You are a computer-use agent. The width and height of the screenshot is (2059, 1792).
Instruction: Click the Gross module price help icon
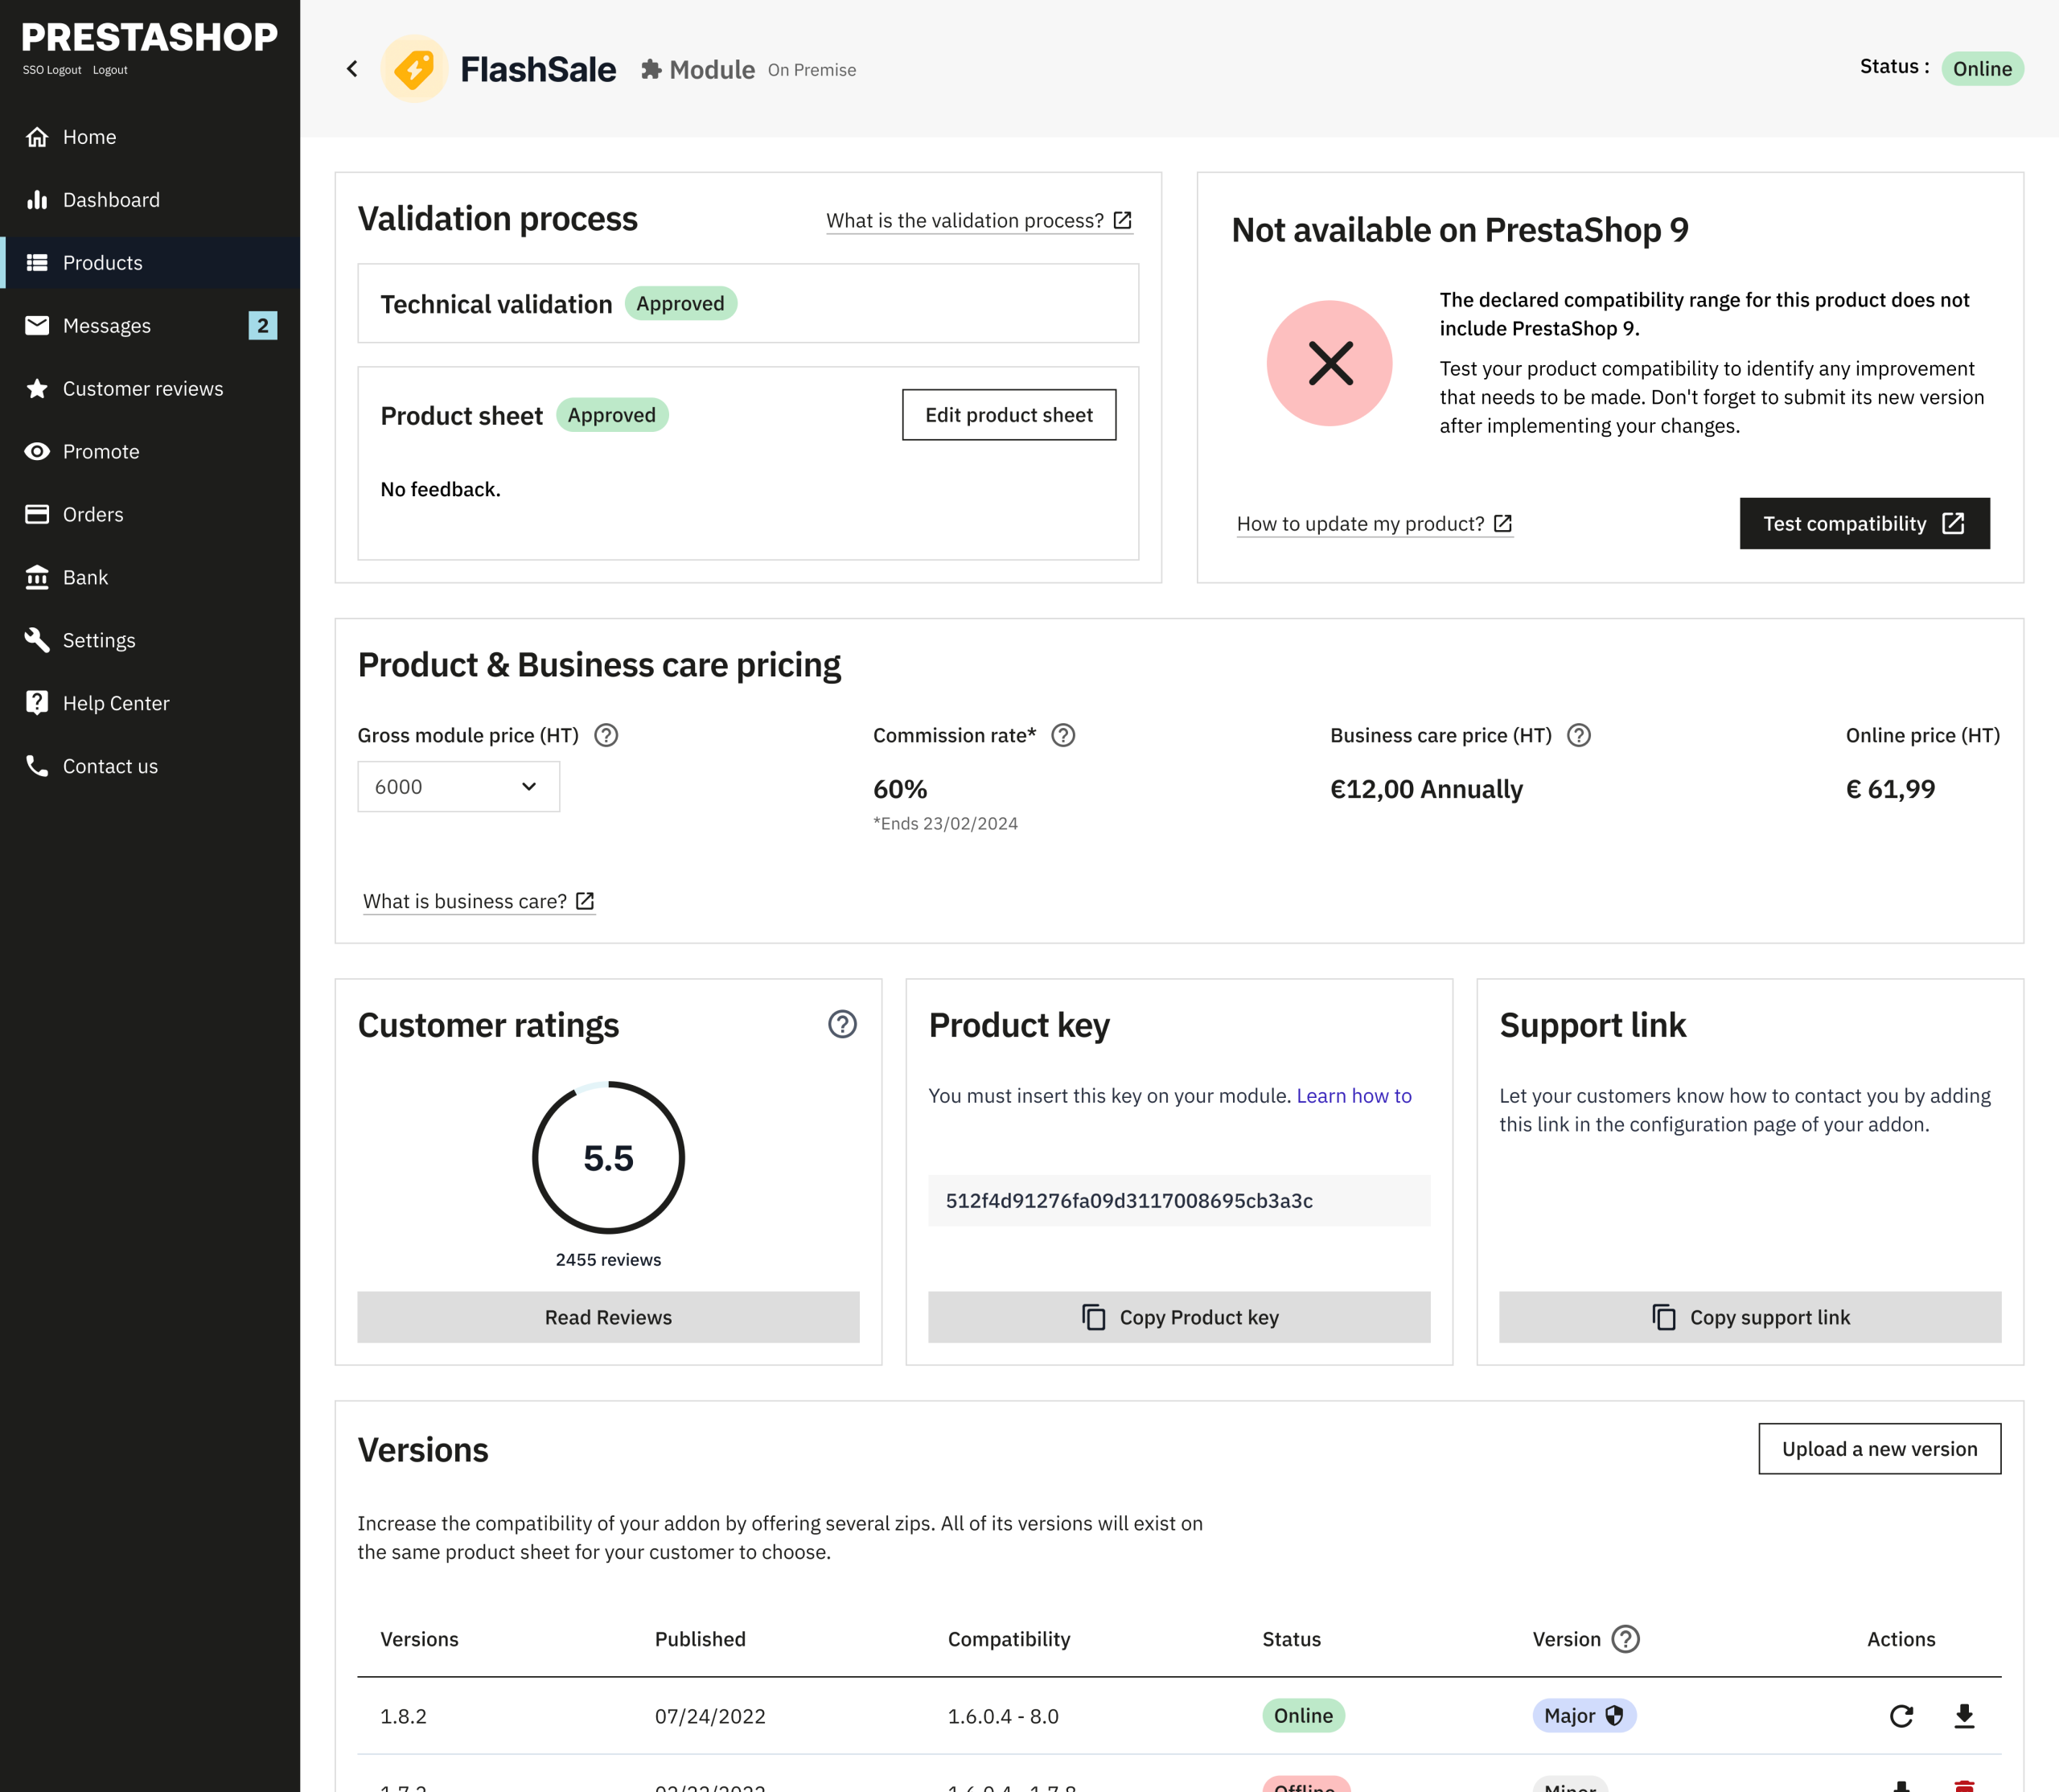606,735
